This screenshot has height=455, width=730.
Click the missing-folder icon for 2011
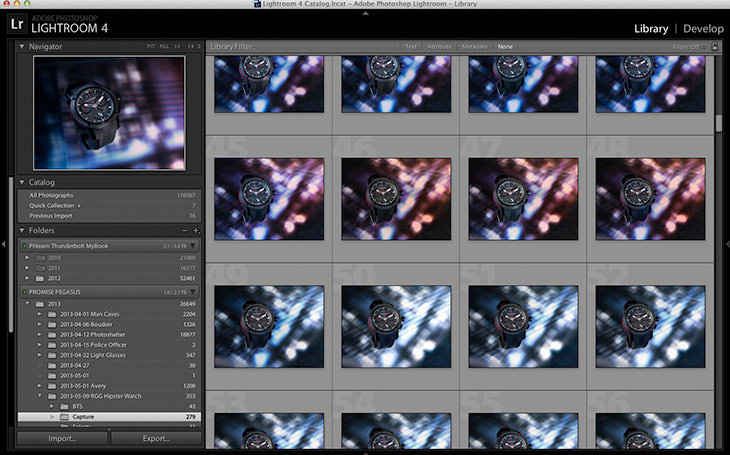point(41,268)
